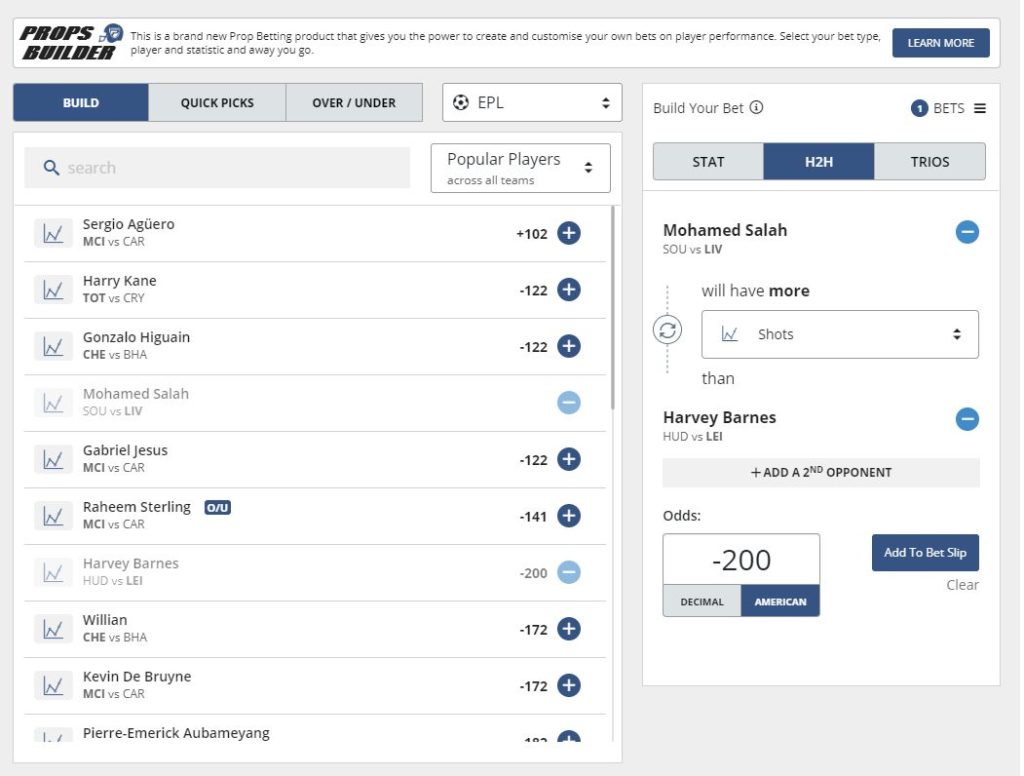
Task: Open stats chart for Gonzalo Higuain
Action: (x=53, y=346)
